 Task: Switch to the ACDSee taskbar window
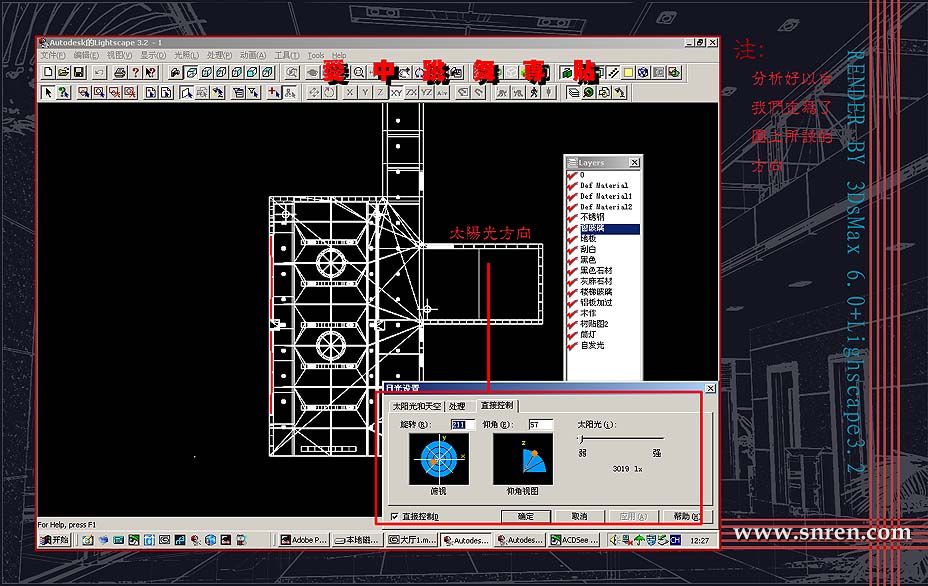(x=574, y=540)
